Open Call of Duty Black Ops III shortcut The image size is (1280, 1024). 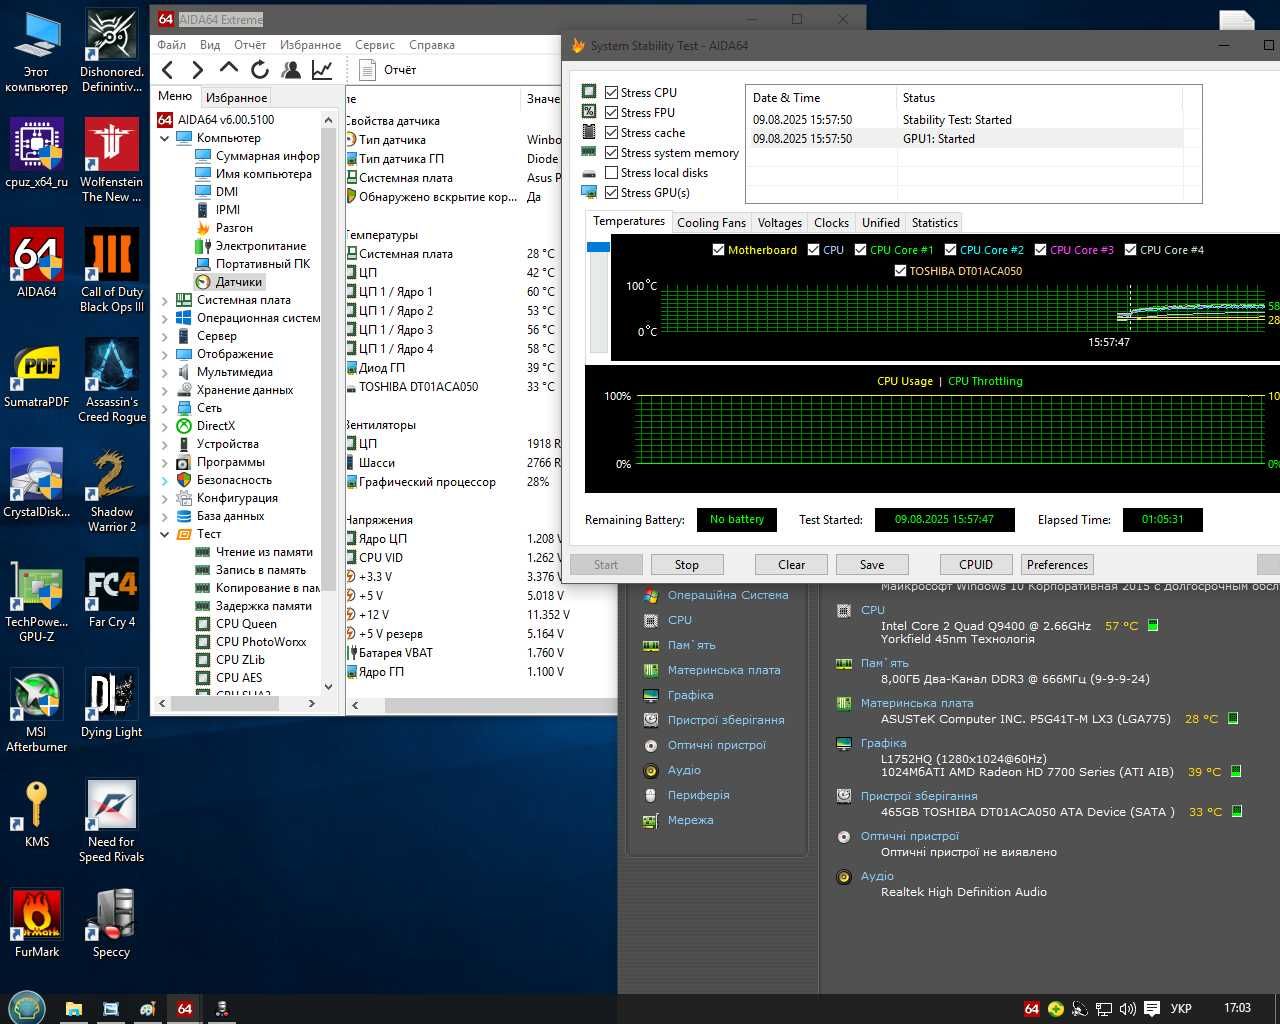(112, 271)
